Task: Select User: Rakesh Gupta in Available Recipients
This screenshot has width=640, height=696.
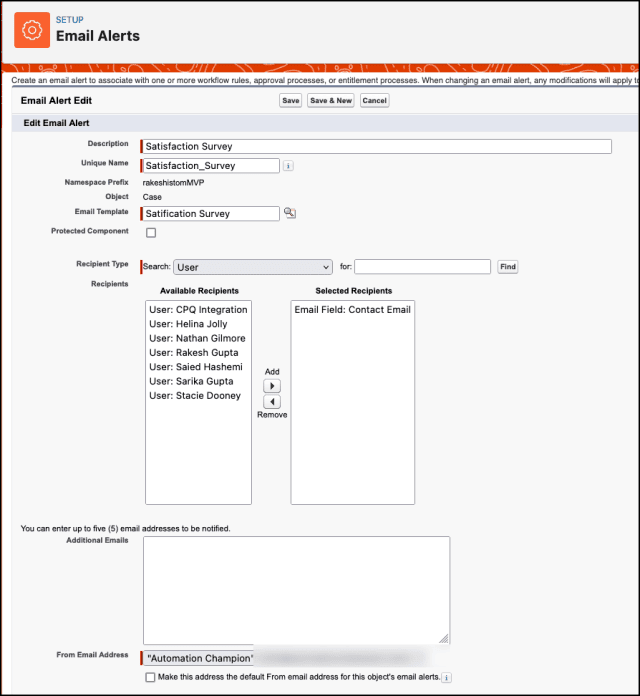Action: (x=194, y=352)
